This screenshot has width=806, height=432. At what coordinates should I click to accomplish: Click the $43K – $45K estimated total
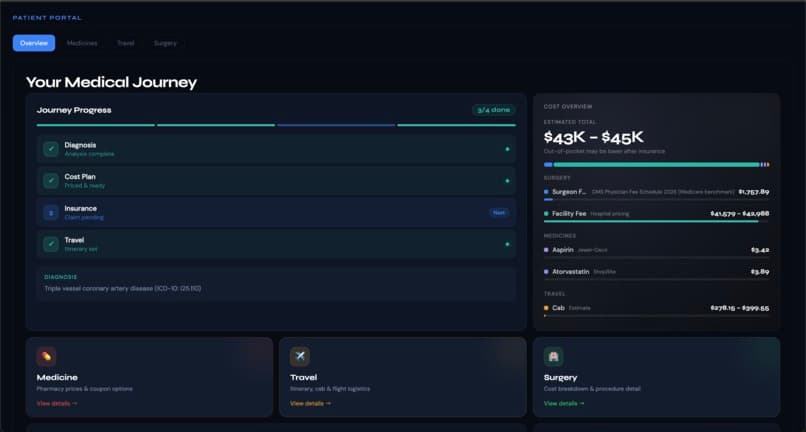point(594,137)
